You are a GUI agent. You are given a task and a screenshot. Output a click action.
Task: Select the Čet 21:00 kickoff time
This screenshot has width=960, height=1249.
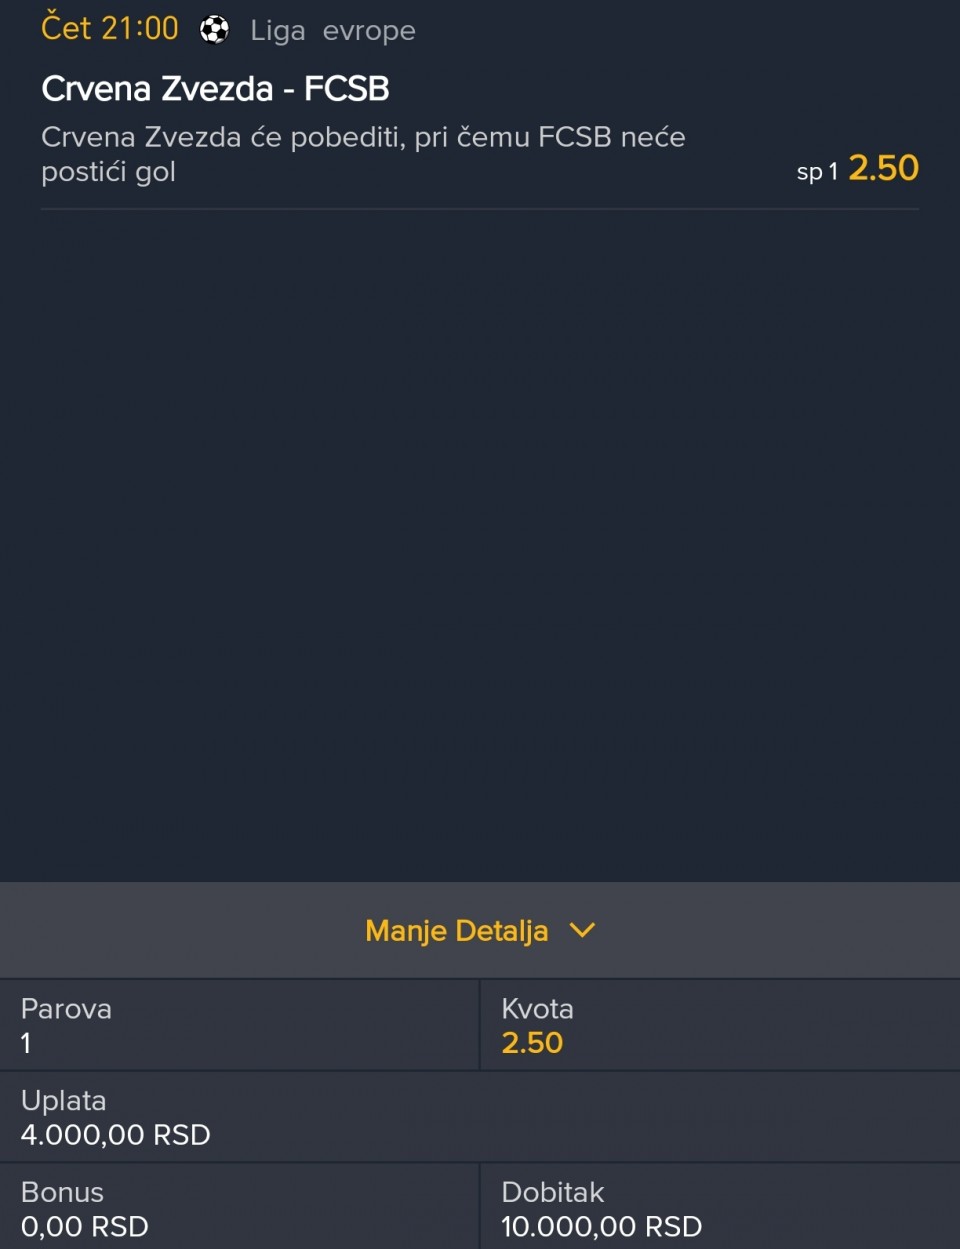pos(110,29)
